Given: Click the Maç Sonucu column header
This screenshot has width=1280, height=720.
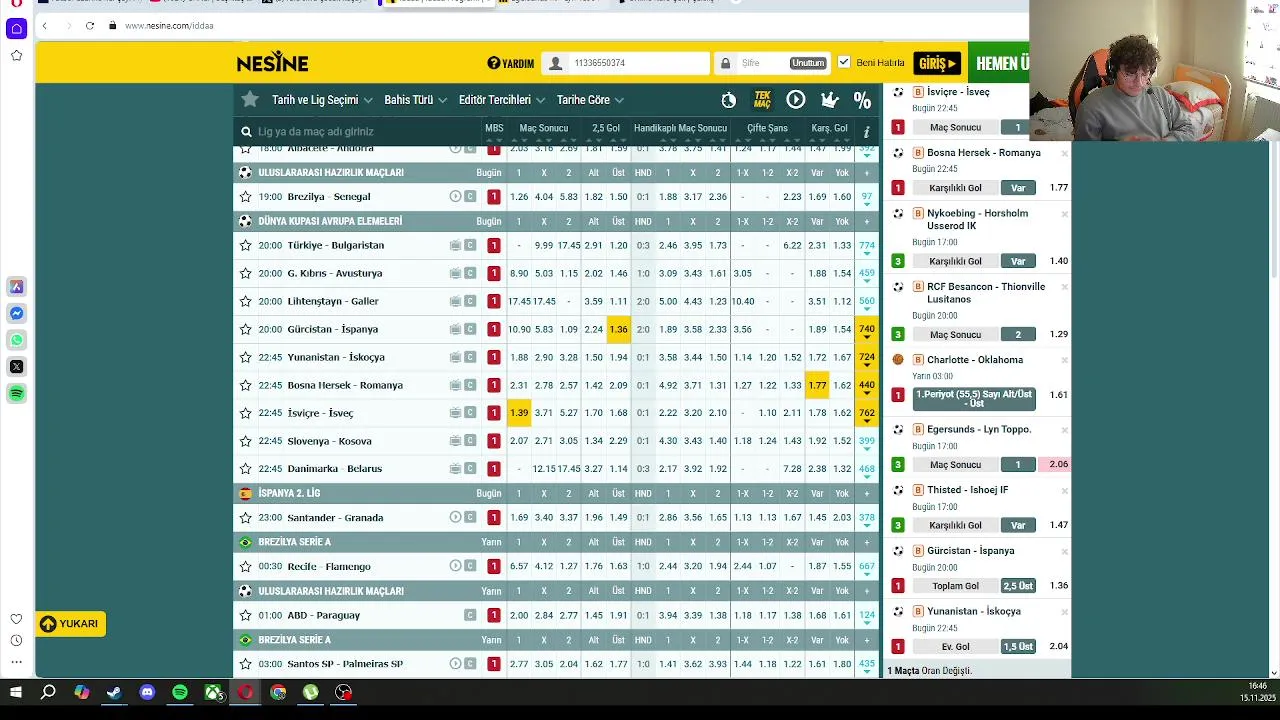Looking at the screenshot, I should (x=543, y=128).
